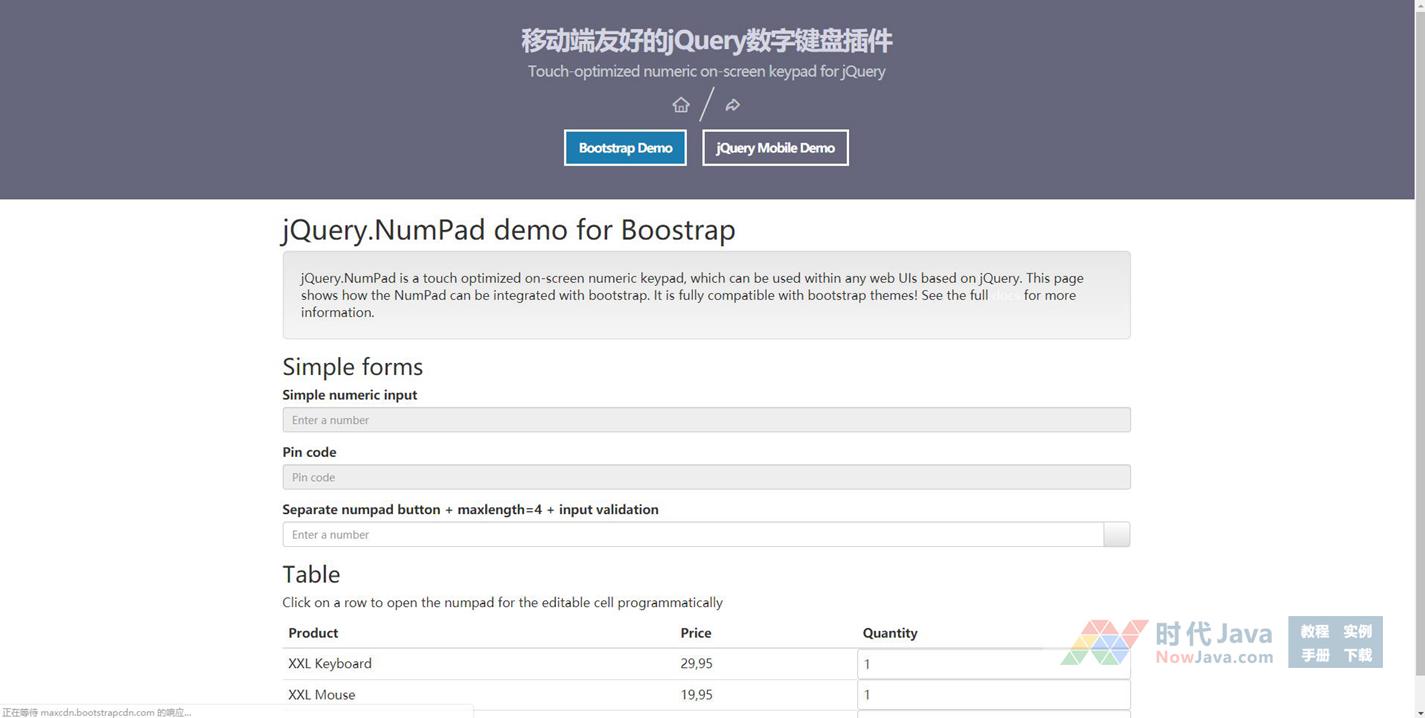This screenshot has width=1425, height=718.
Task: Switch to jQuery Mobile Demo
Action: 775,148
